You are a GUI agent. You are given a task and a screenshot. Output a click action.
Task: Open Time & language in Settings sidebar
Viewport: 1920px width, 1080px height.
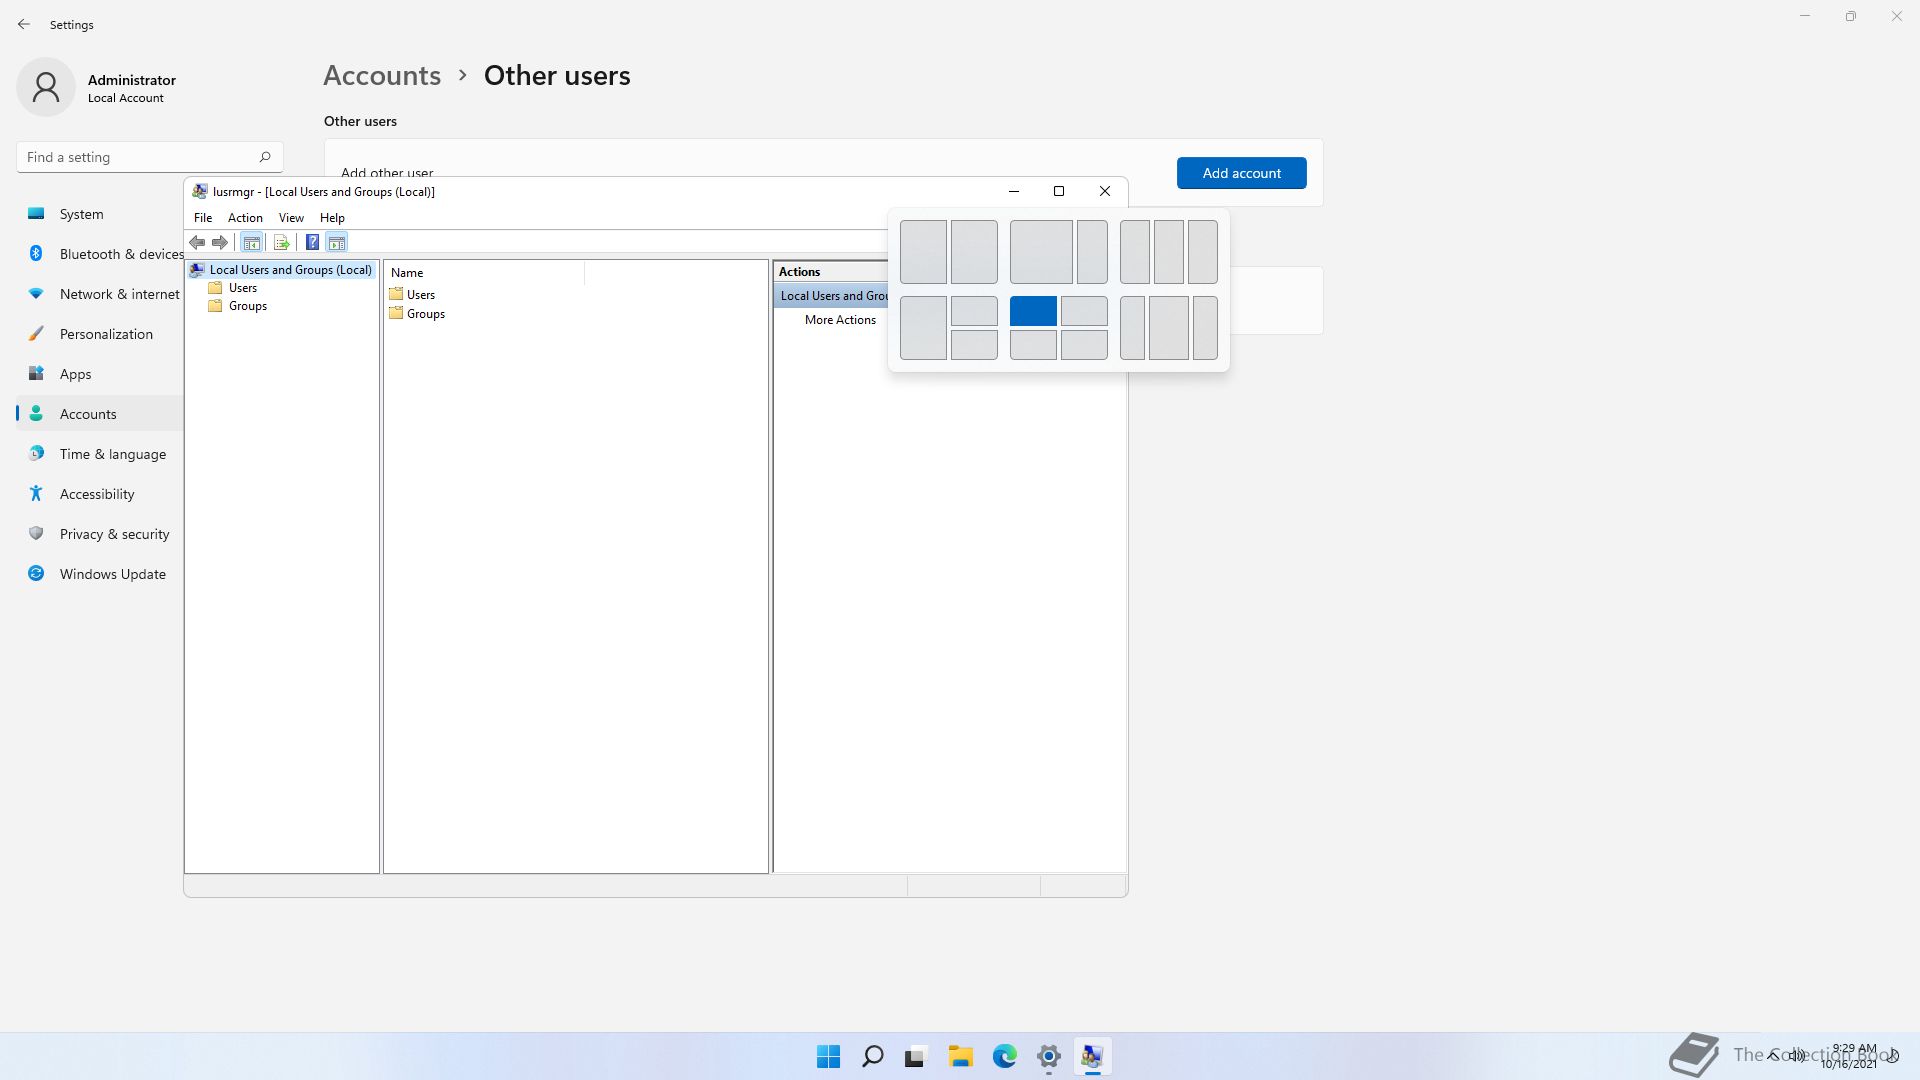tap(100, 454)
